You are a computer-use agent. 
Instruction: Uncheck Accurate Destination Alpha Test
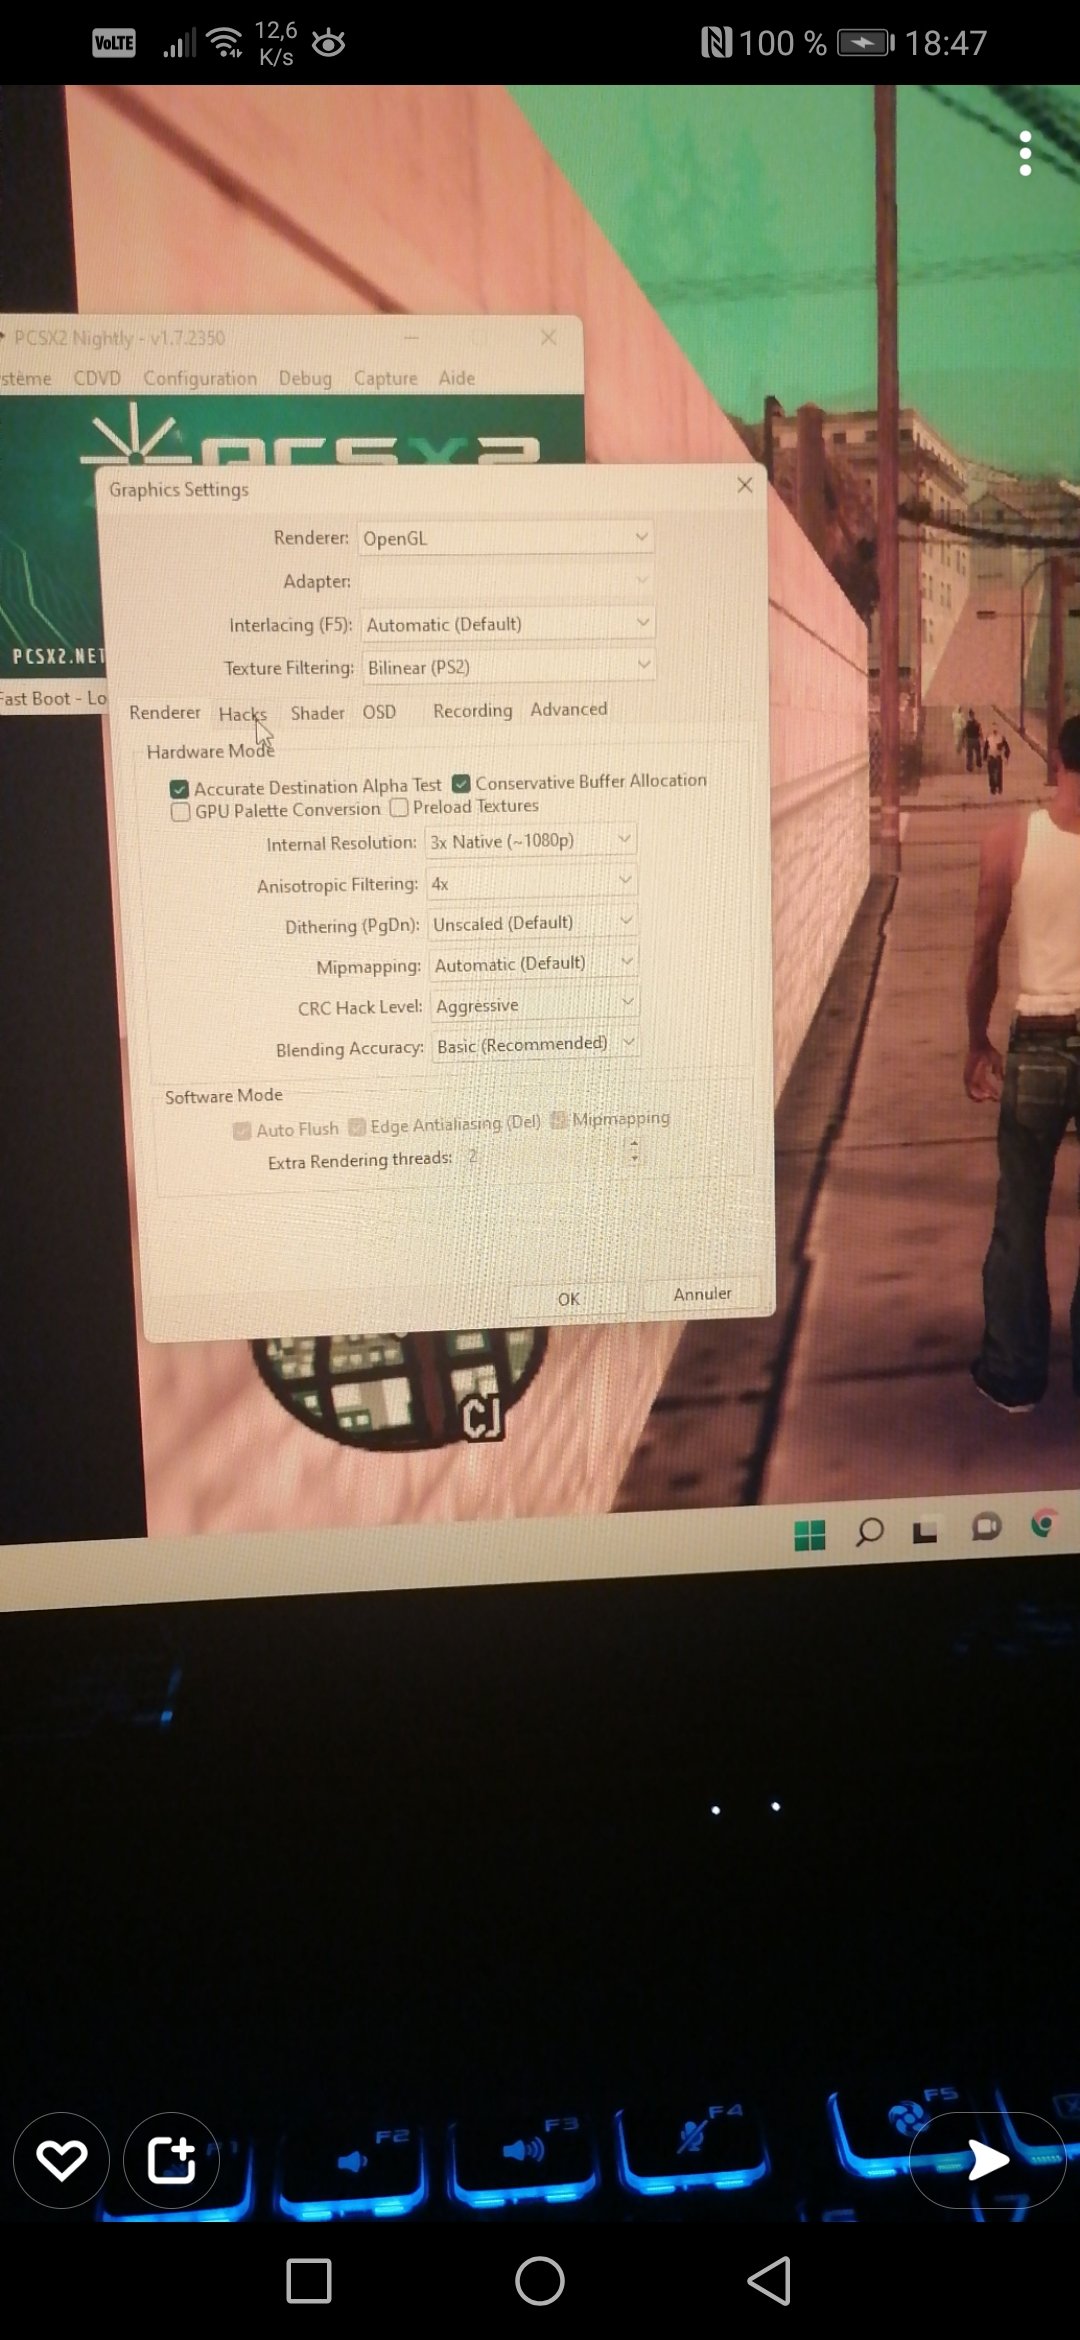point(179,789)
